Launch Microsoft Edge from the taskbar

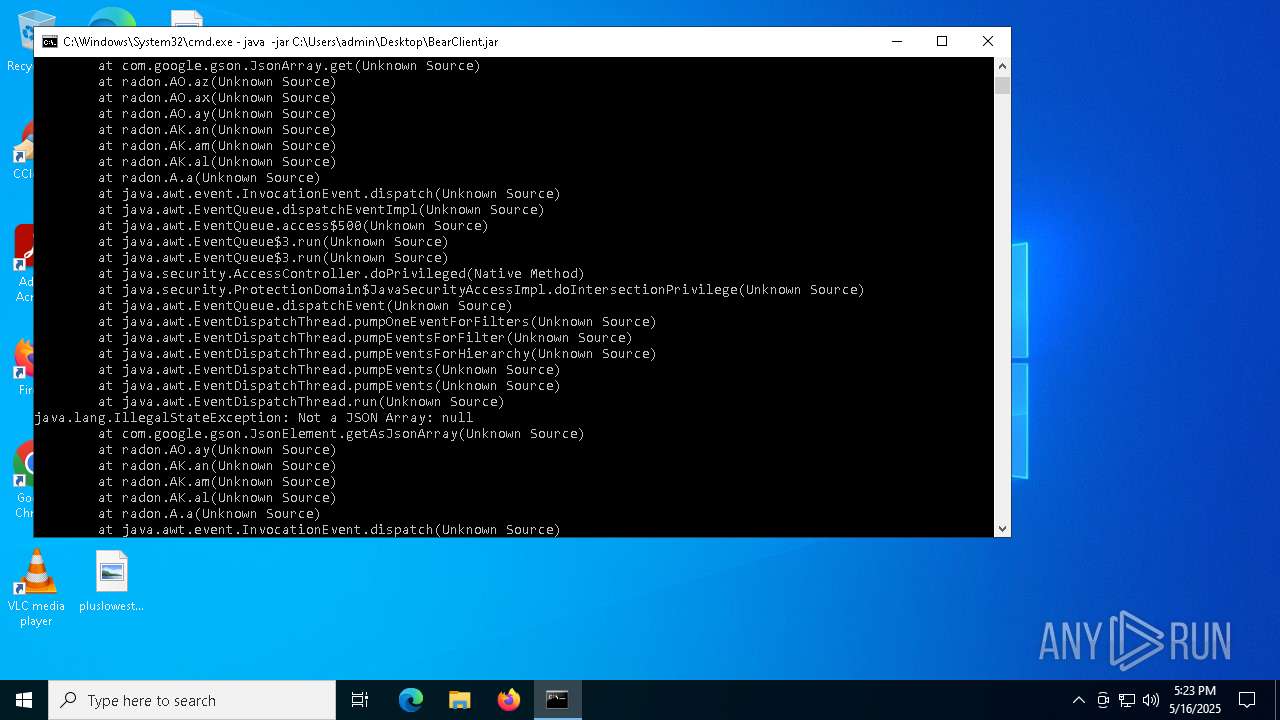411,700
